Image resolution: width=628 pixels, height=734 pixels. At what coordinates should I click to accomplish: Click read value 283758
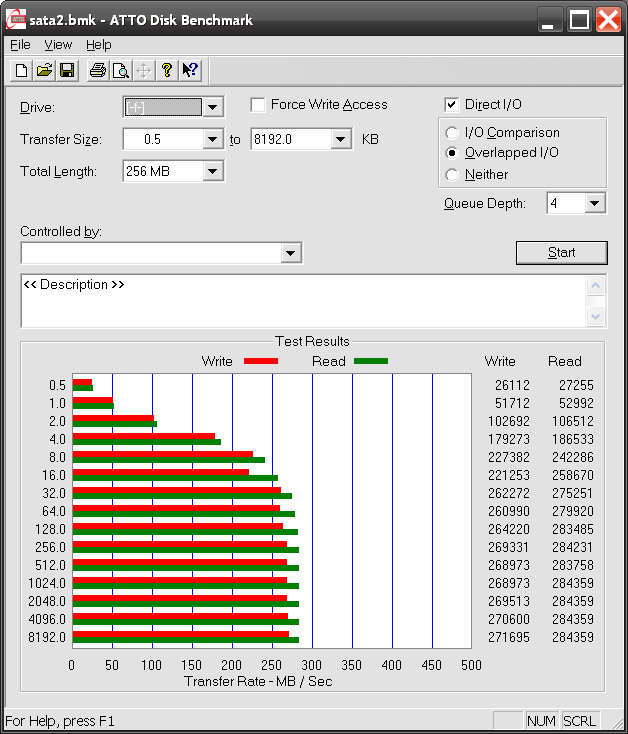[x=573, y=565]
